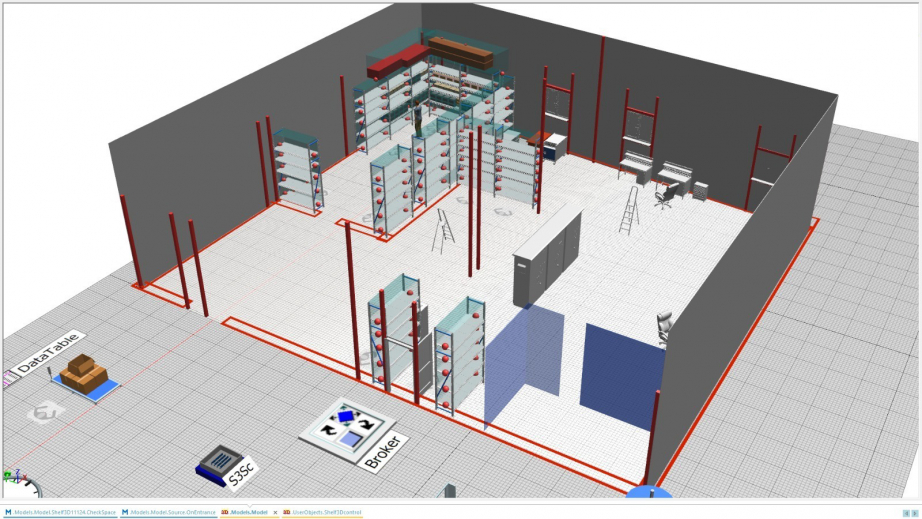Screen dimensions: 922x519
Task: Select the office chair near the desk
Action: (x=664, y=196)
